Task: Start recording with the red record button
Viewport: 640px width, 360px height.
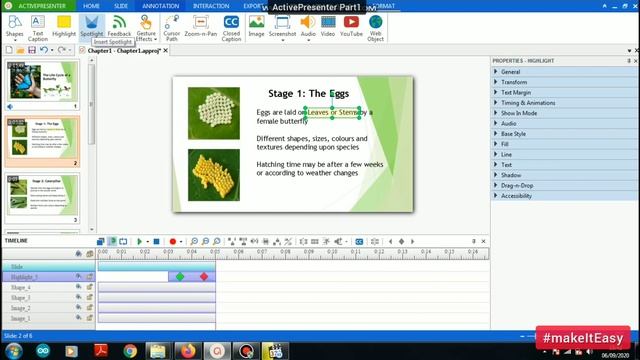Action: (173, 241)
